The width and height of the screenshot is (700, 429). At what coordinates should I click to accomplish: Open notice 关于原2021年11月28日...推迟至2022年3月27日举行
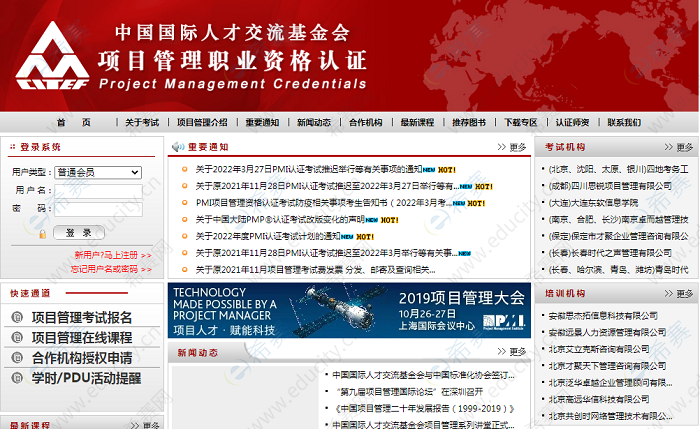click(328, 186)
